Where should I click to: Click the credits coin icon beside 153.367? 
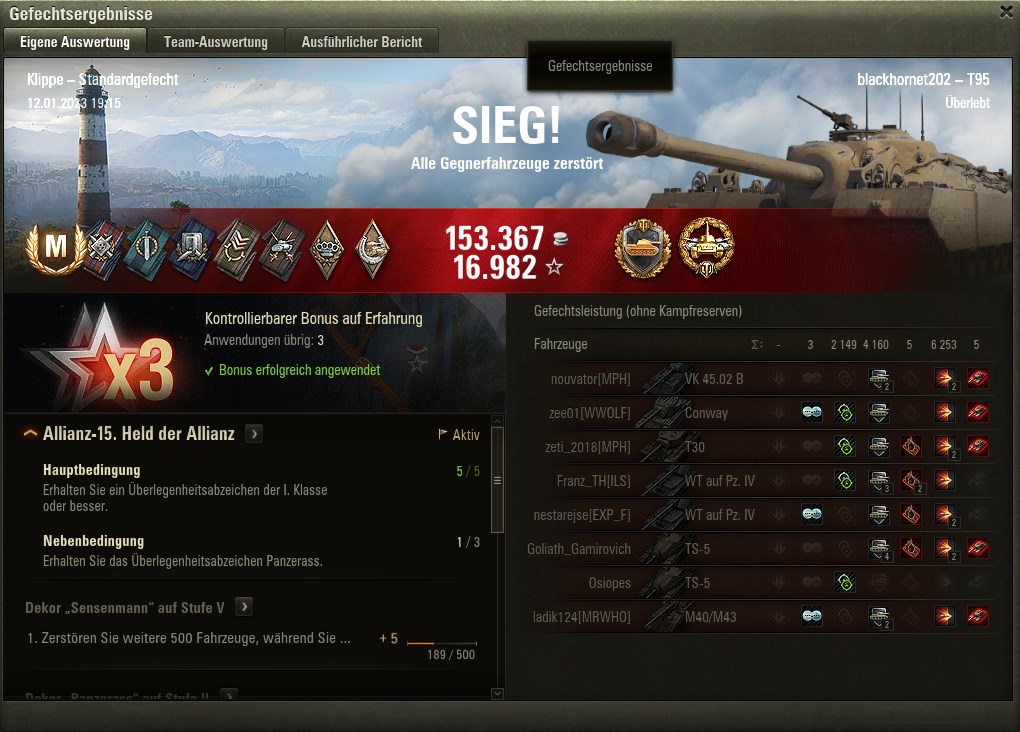[560, 239]
